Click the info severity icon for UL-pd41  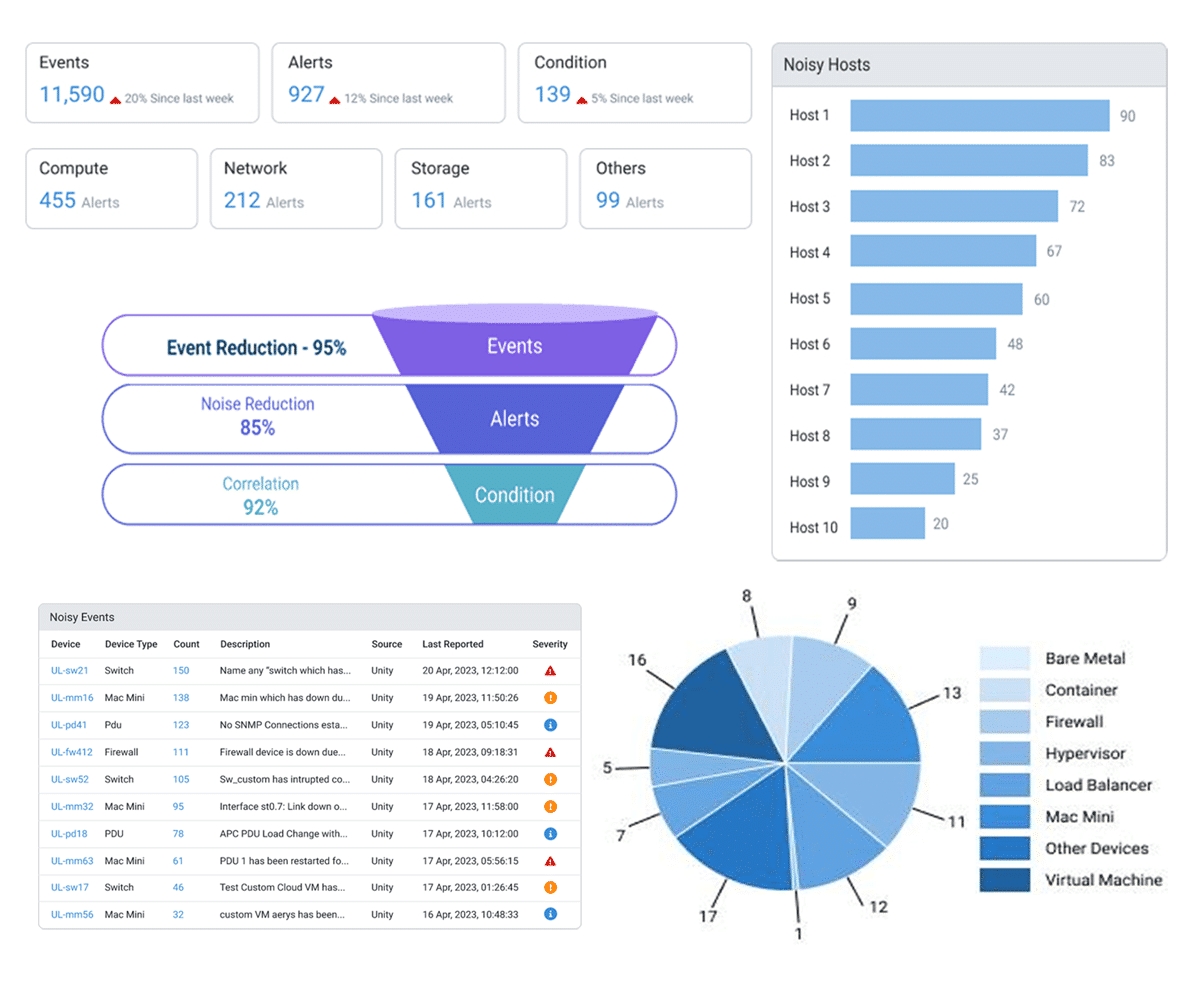[549, 725]
